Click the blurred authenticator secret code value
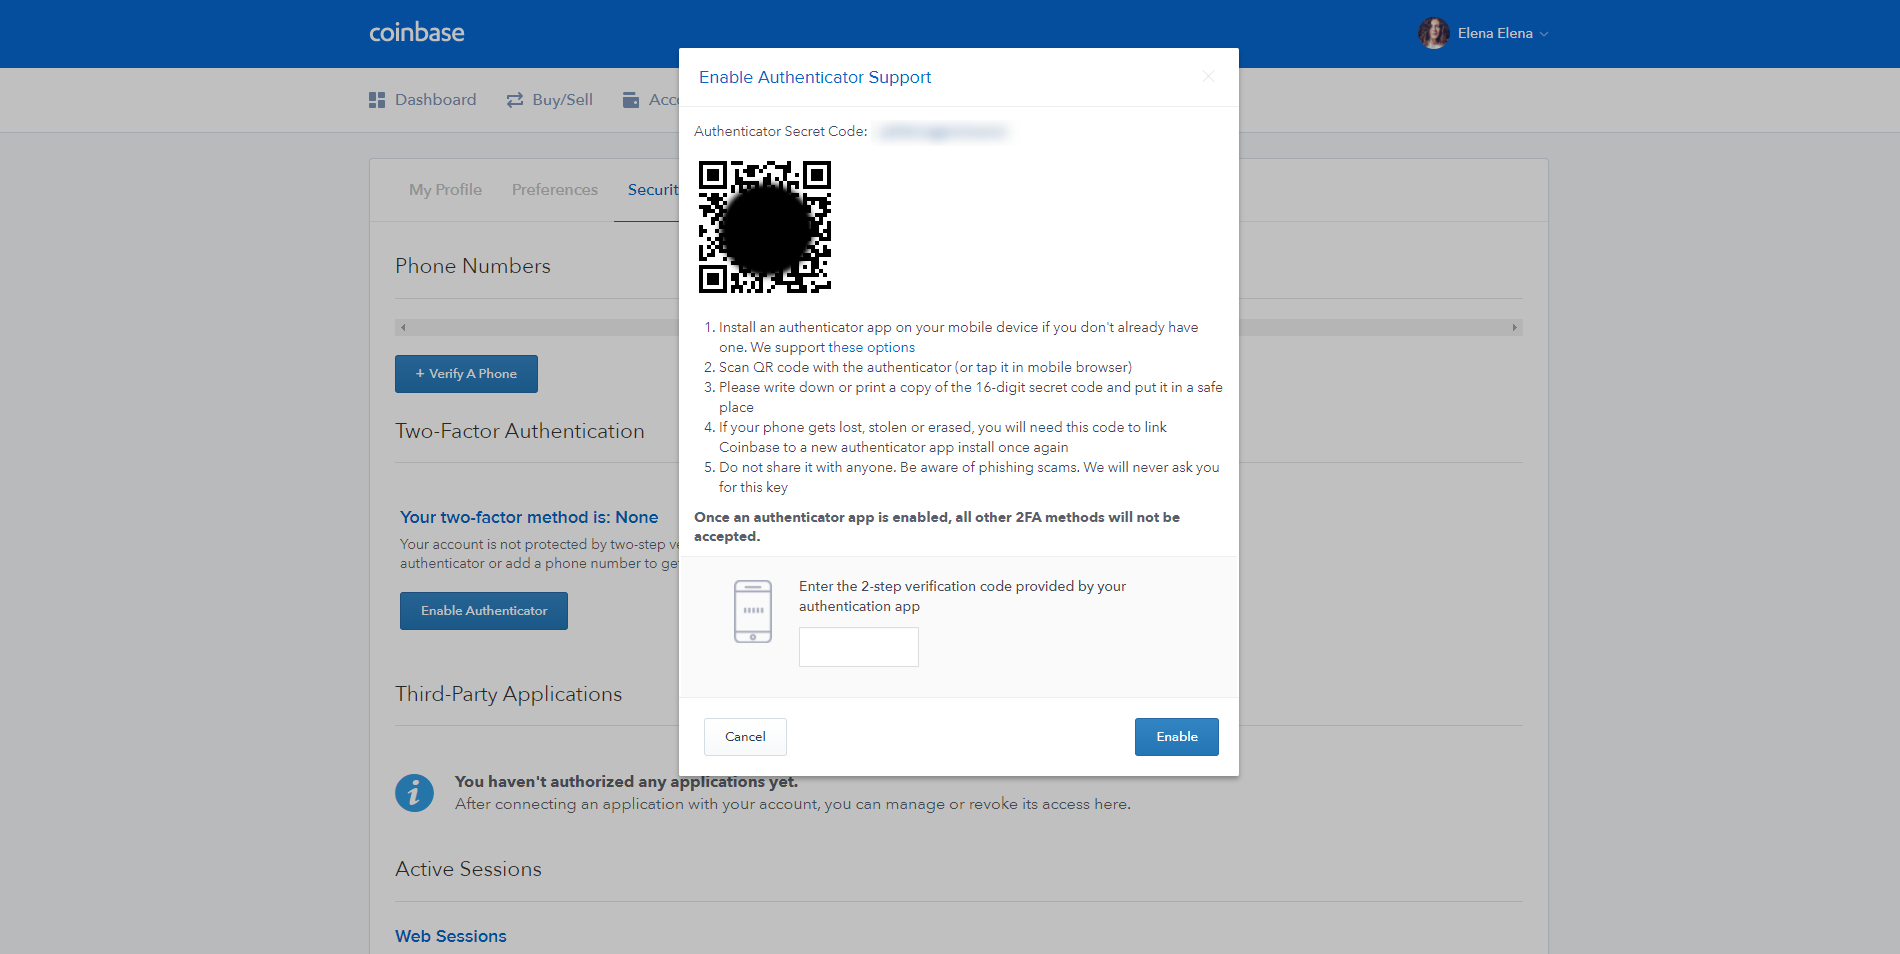The height and width of the screenshot is (954, 1900). coord(943,131)
